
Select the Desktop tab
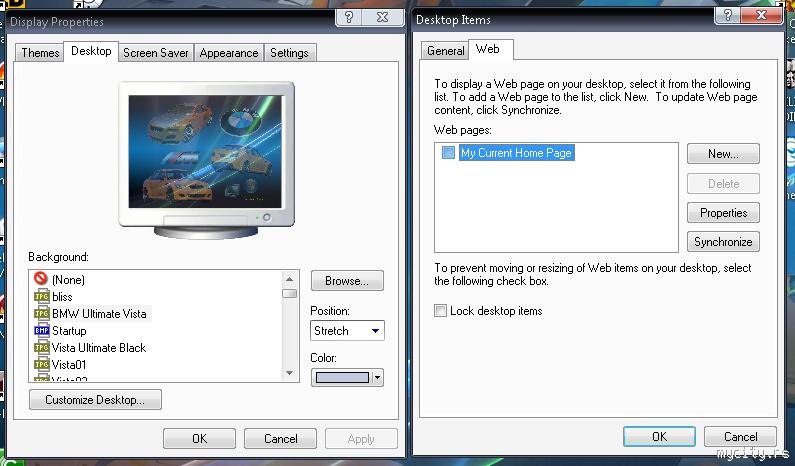point(91,51)
